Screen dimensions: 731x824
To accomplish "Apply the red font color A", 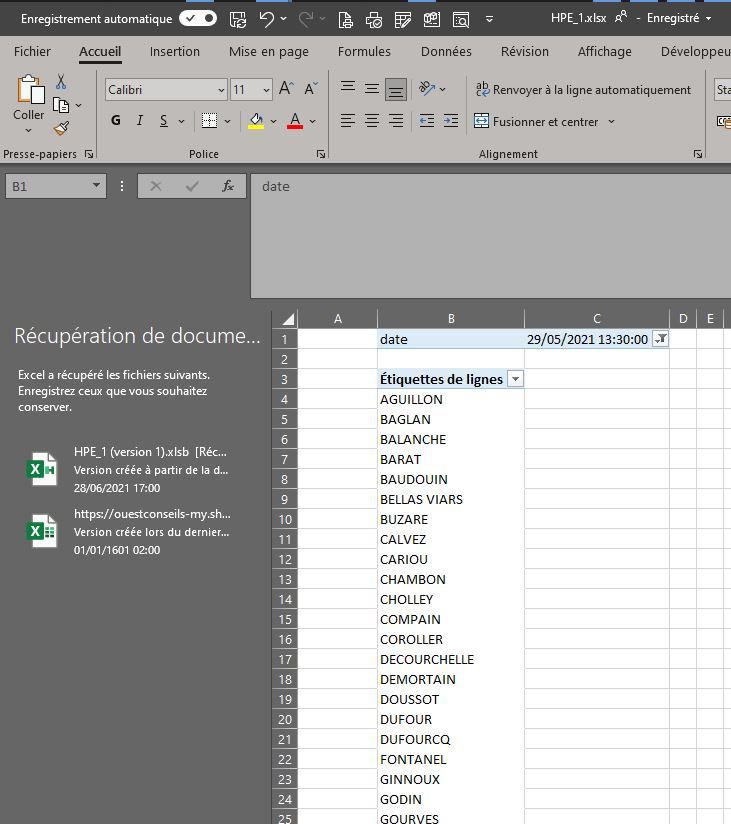I will coord(295,121).
